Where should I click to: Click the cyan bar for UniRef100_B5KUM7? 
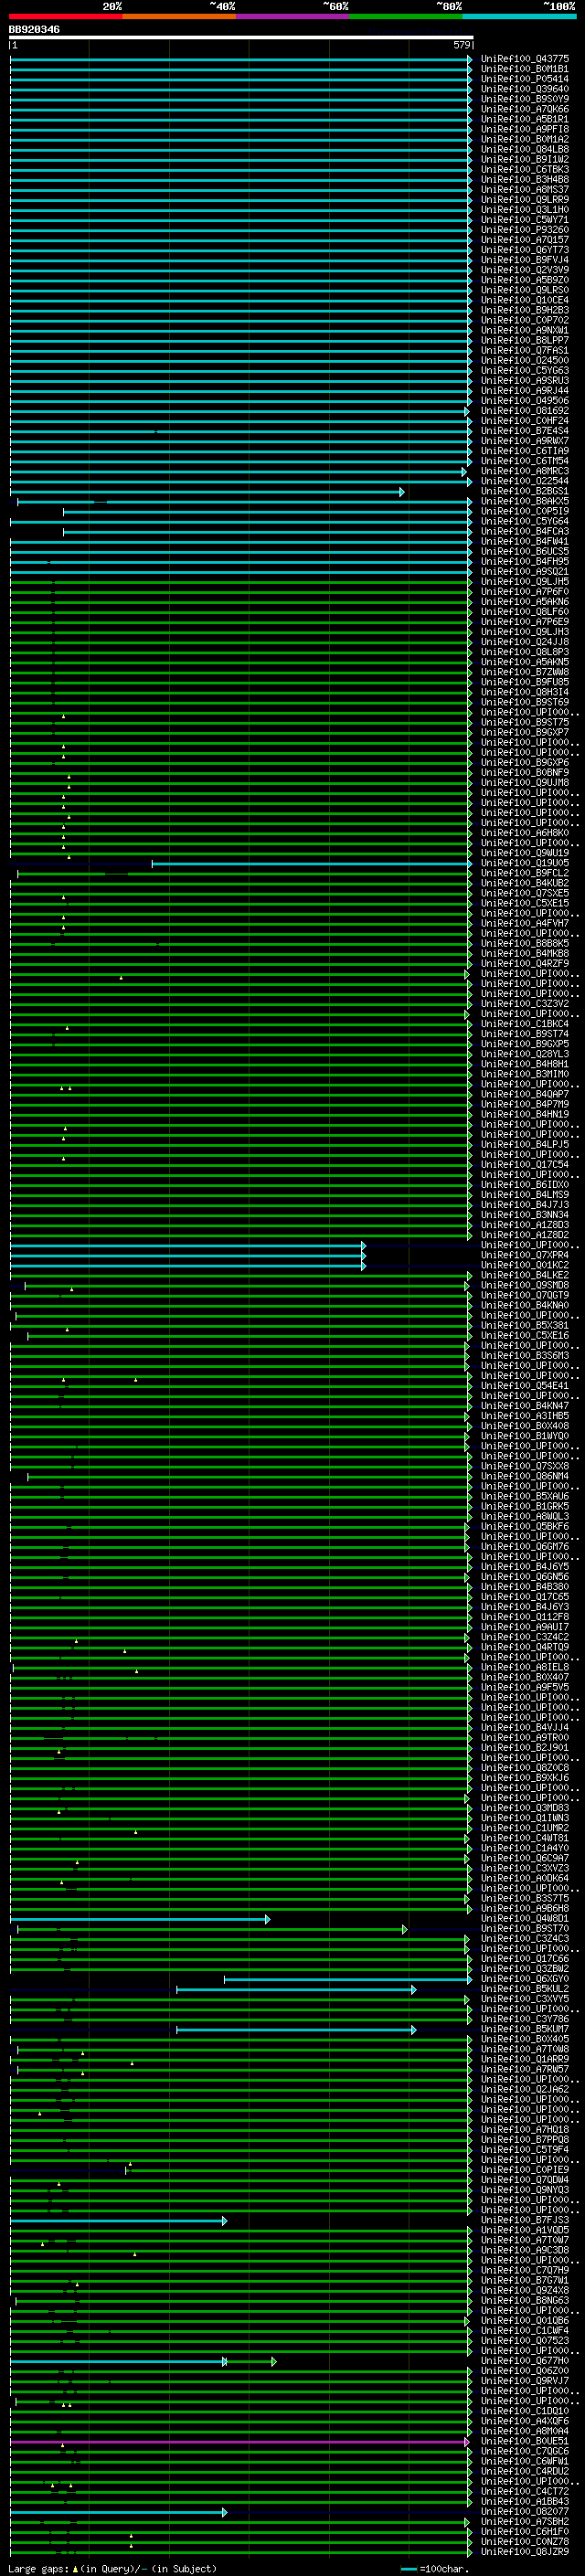(296, 2029)
